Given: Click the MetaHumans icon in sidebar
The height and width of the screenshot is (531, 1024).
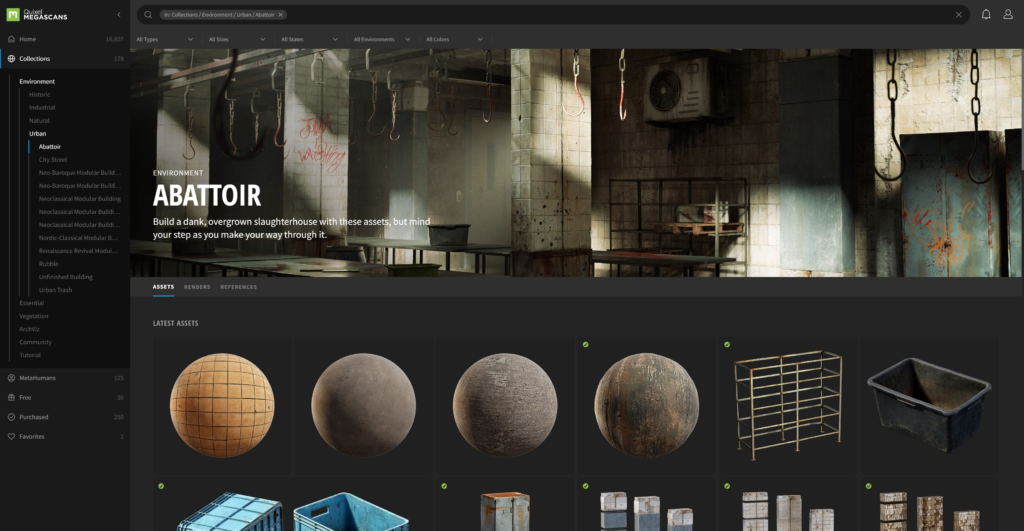Looking at the screenshot, I should pos(11,378).
